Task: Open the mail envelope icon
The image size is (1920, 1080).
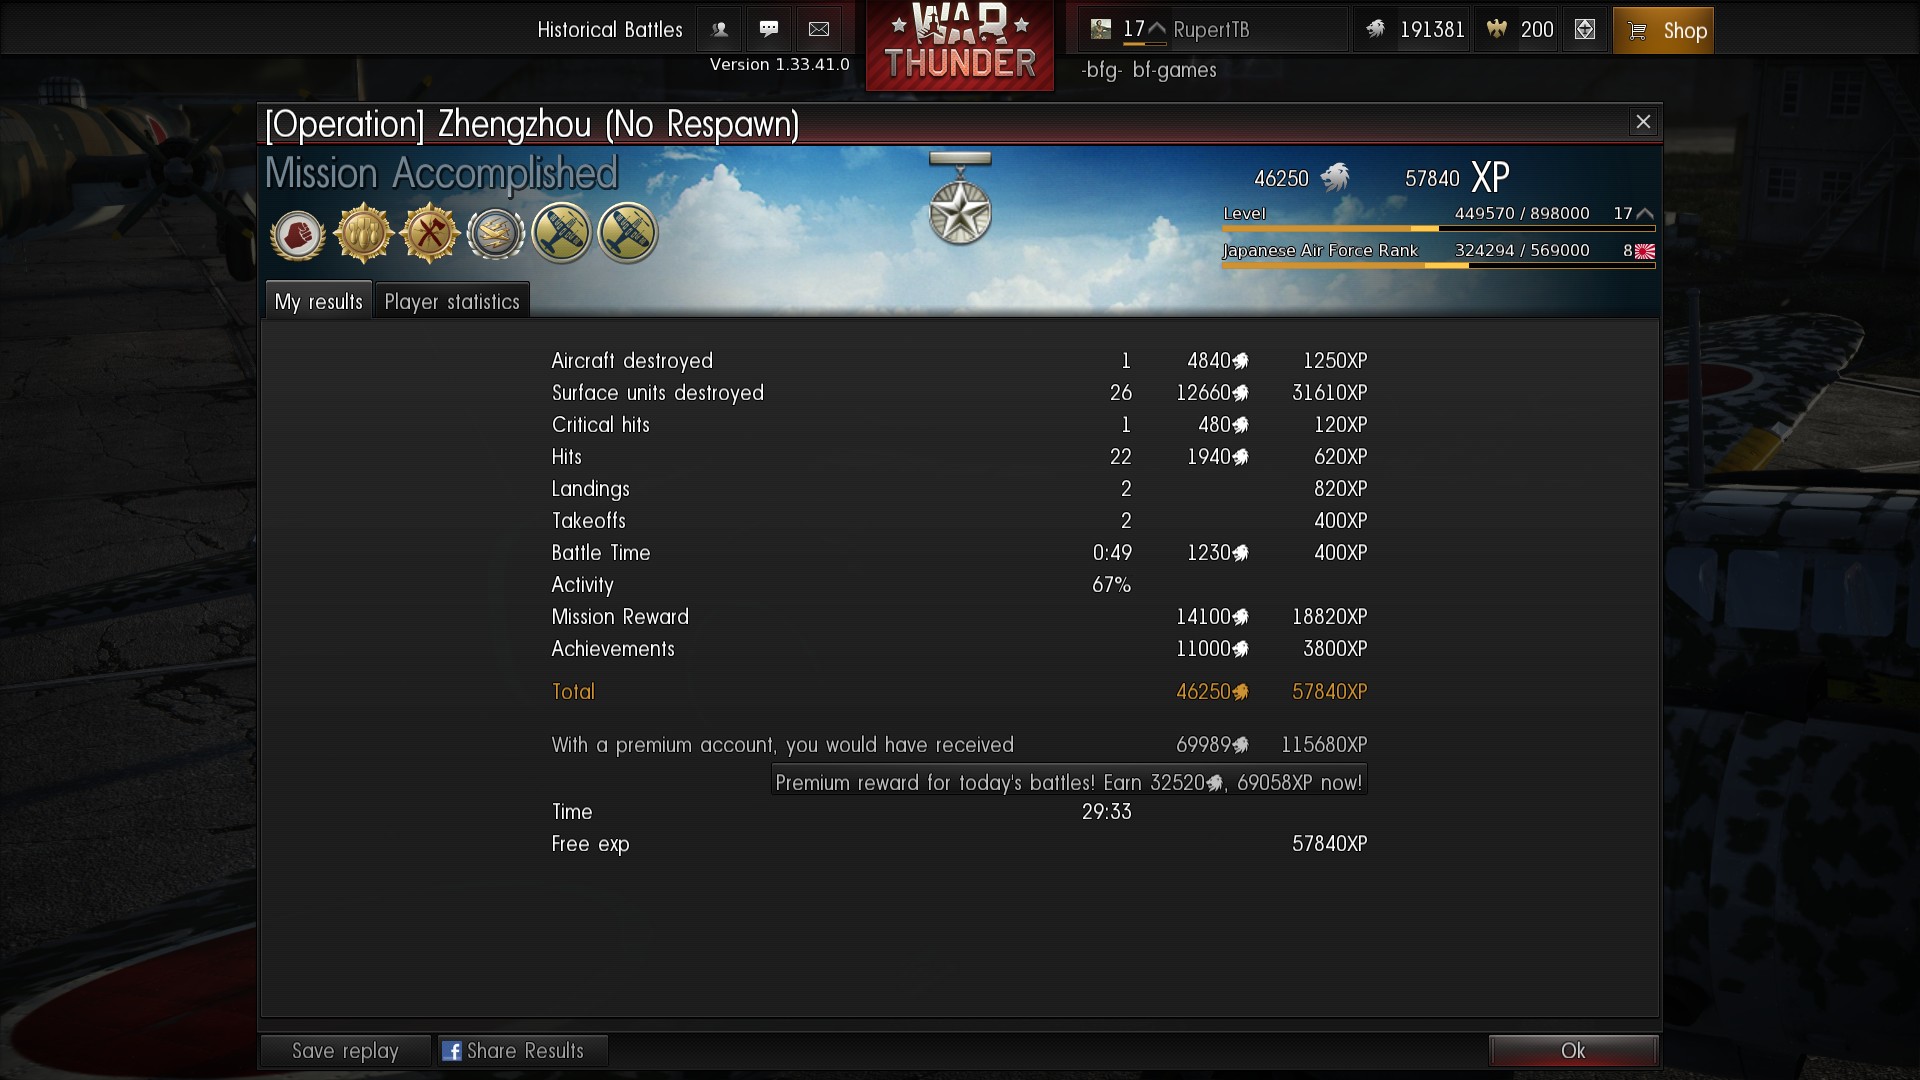Action: coord(819,29)
